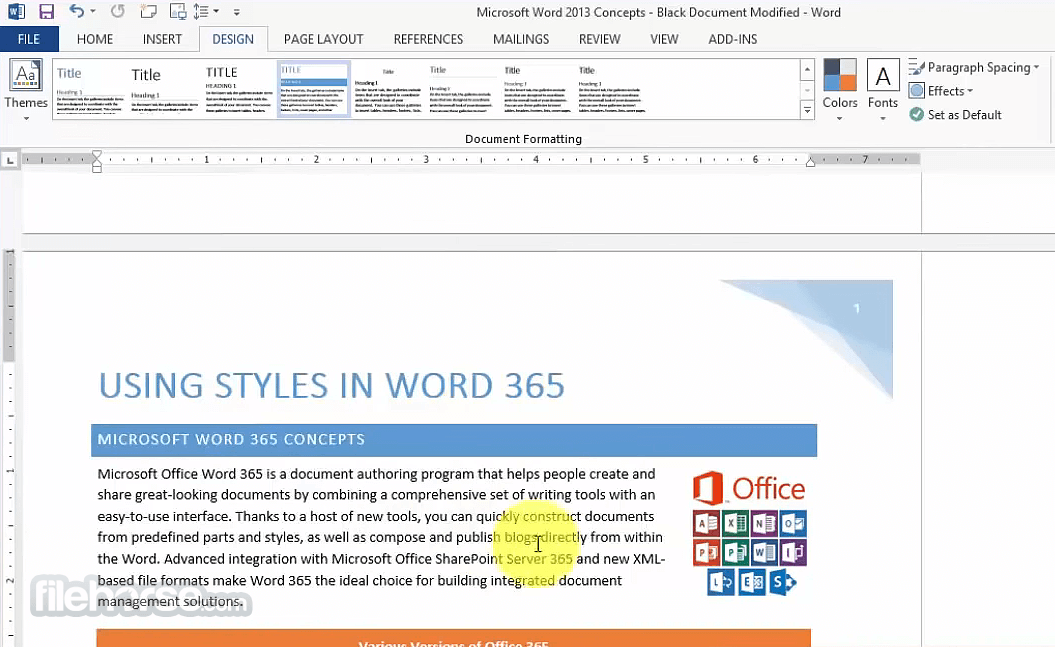Click the page number "1" in the header graphic
The width and height of the screenshot is (1055, 647).
(857, 308)
